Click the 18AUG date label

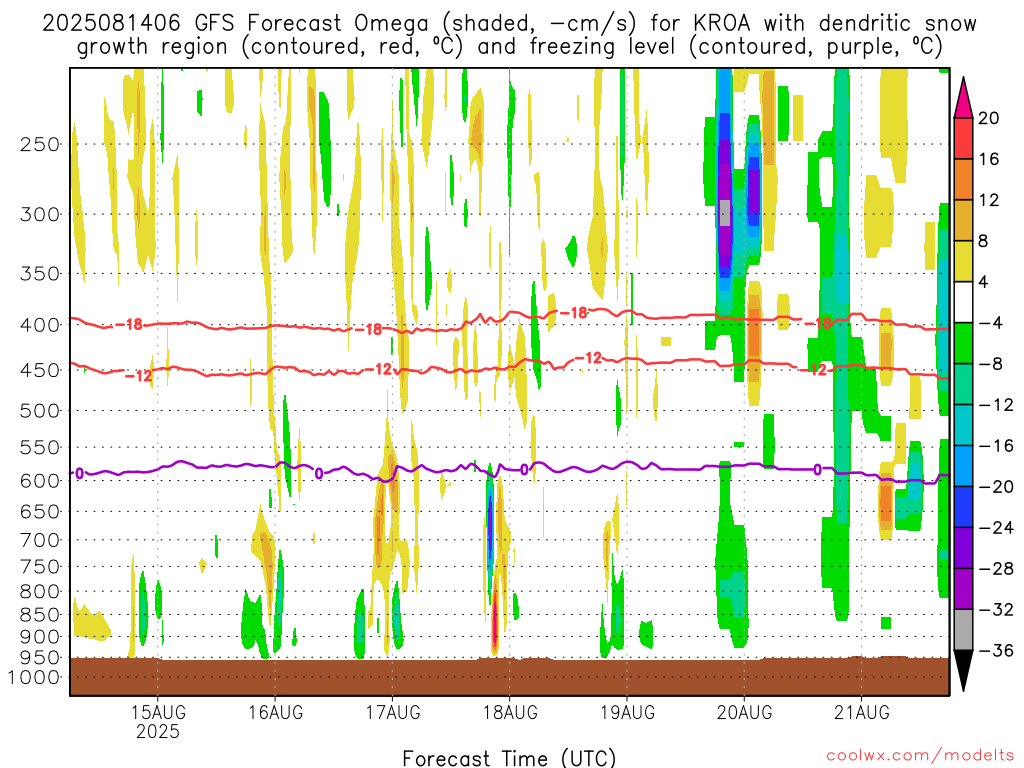(x=510, y=712)
